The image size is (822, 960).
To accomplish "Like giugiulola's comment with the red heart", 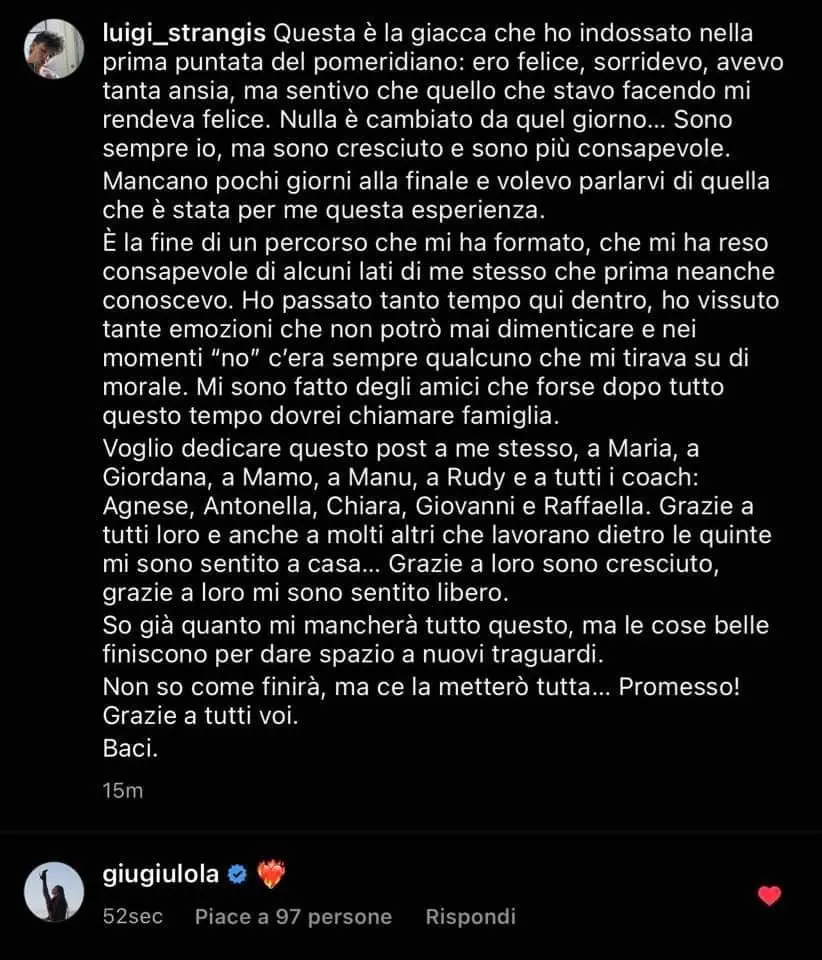I will point(769,896).
